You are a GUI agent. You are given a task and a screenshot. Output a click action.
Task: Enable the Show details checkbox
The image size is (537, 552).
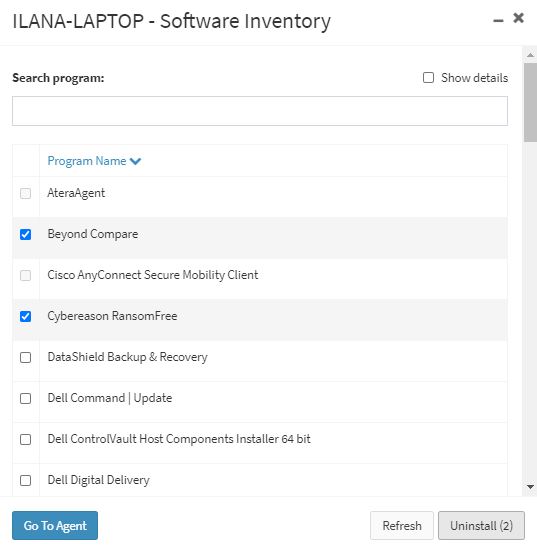tap(428, 77)
